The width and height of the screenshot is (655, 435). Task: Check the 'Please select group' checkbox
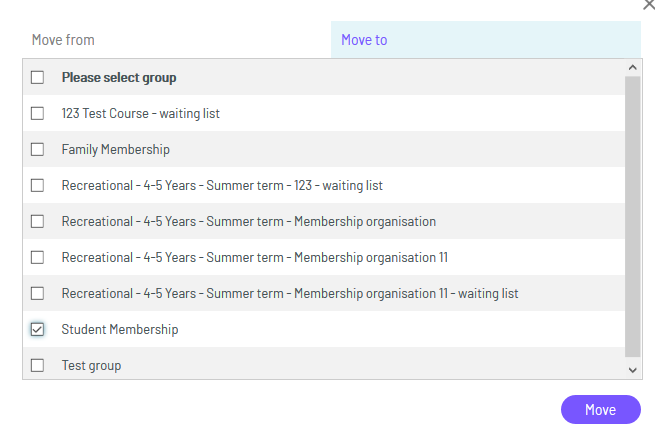38,77
